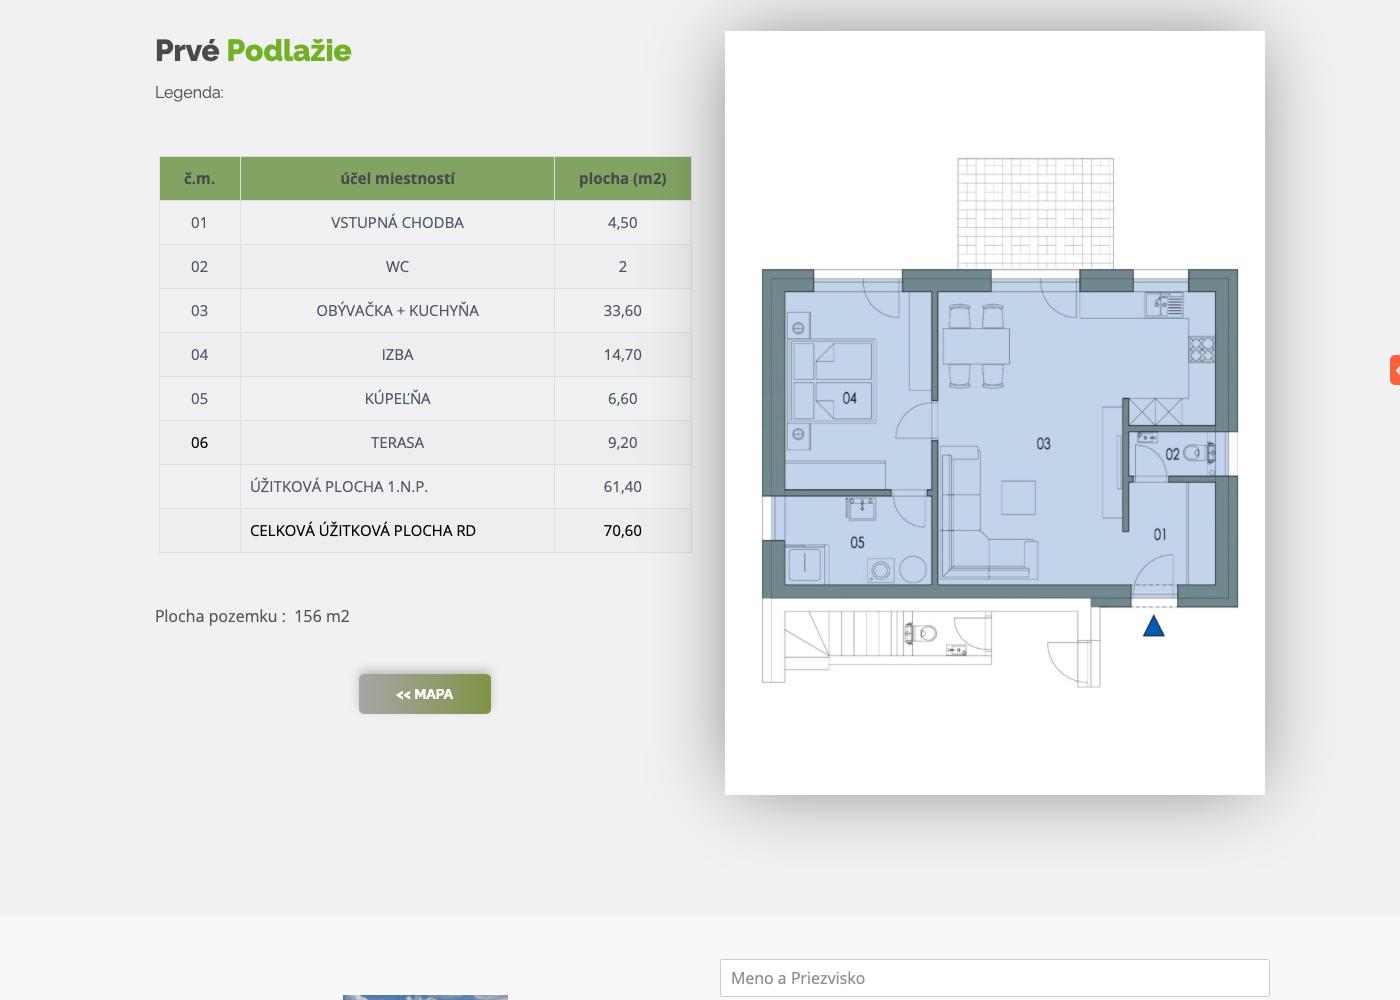Viewport: 1400px width, 1000px height.
Task: Click the CELKOVÁ ÚŽITKOVÁ PLOCHA RD row
Action: tap(425, 530)
